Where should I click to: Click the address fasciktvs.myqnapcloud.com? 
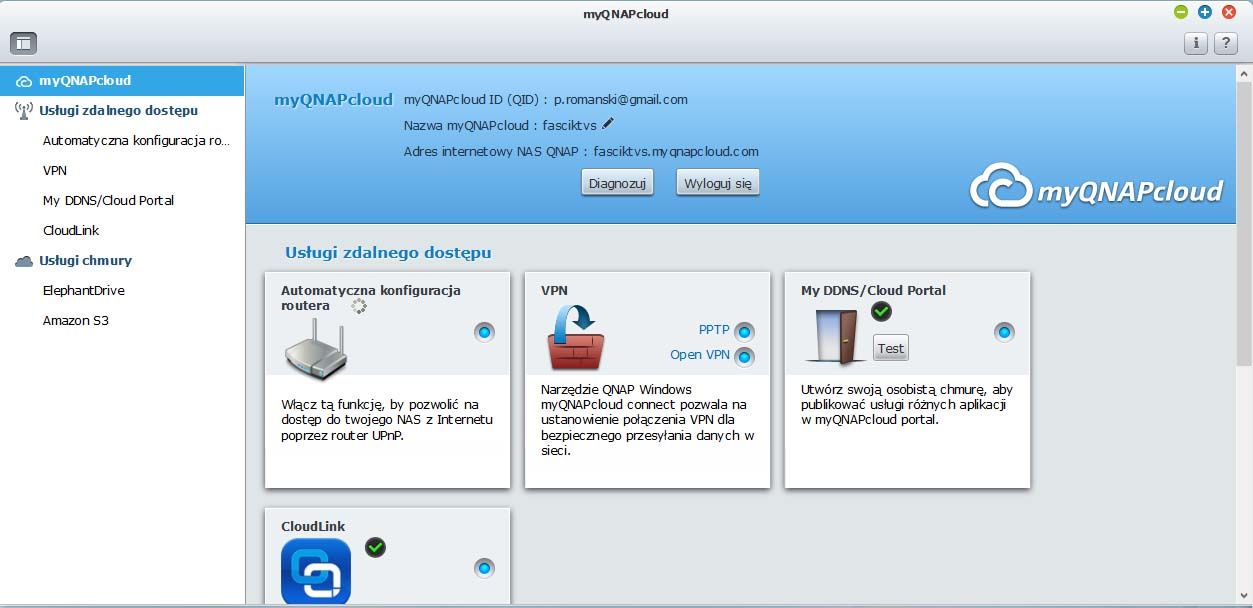[x=676, y=152]
